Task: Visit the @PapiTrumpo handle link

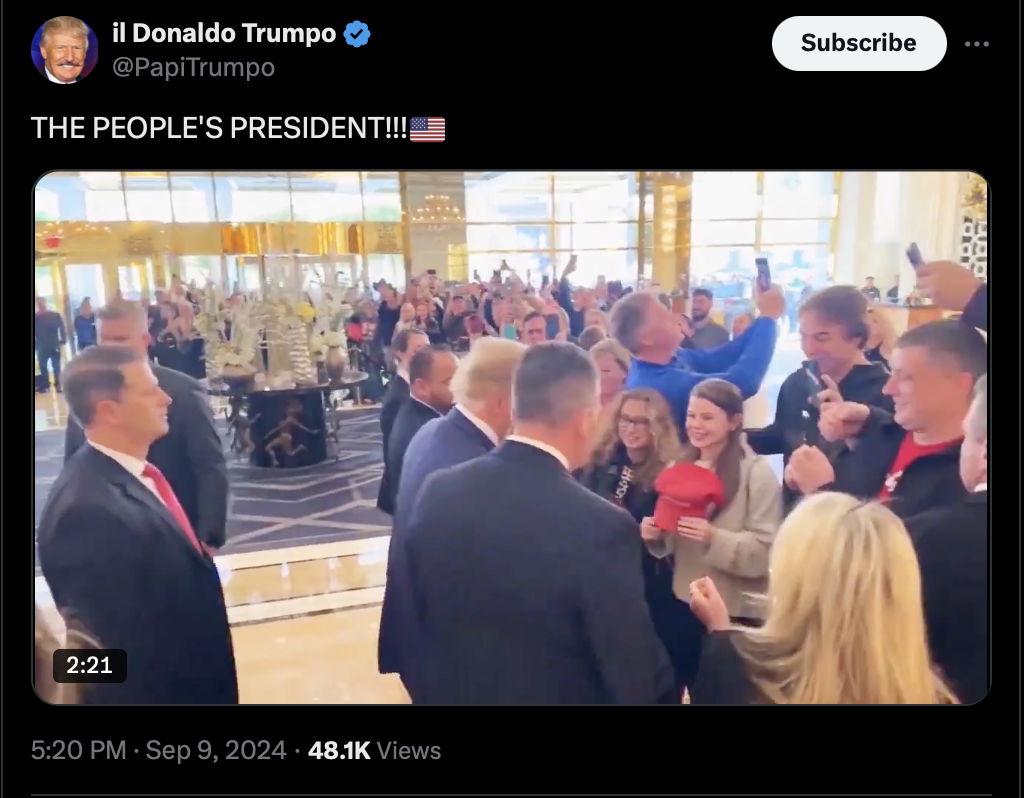Action: 193,67
